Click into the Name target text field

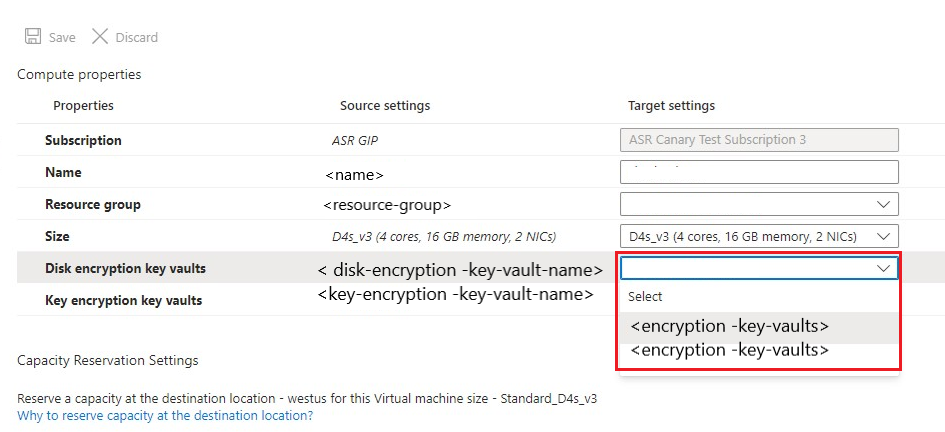coord(759,172)
